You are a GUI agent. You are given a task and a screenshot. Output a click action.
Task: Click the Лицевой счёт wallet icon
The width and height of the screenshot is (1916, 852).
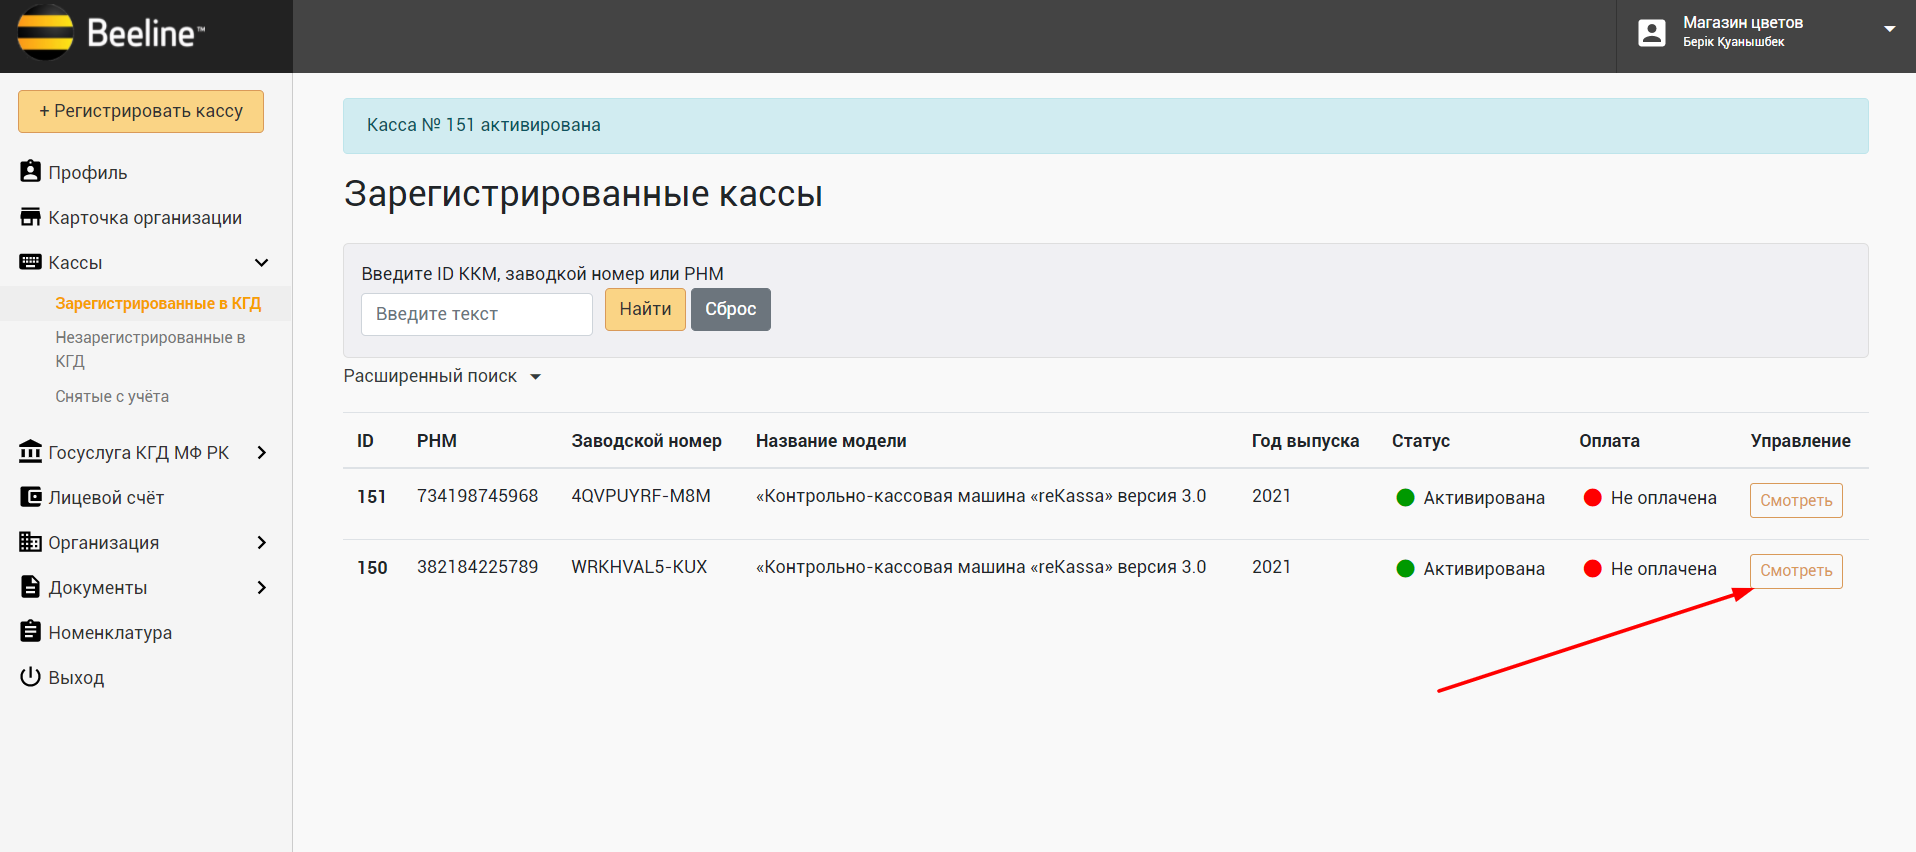click(30, 497)
